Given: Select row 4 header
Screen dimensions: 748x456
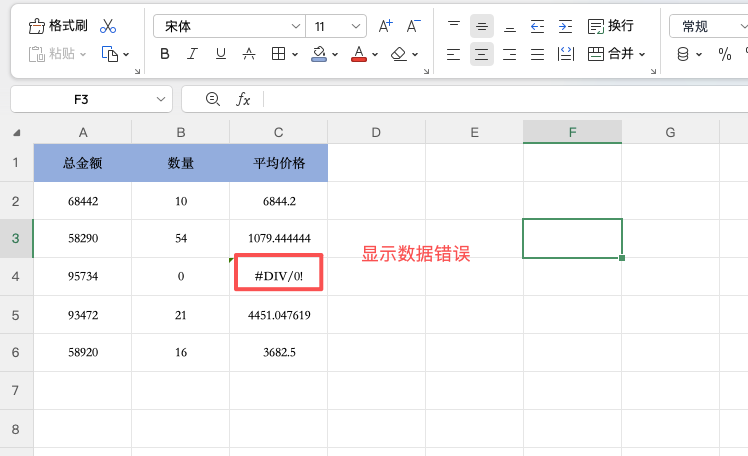Looking at the screenshot, I should [16, 277].
